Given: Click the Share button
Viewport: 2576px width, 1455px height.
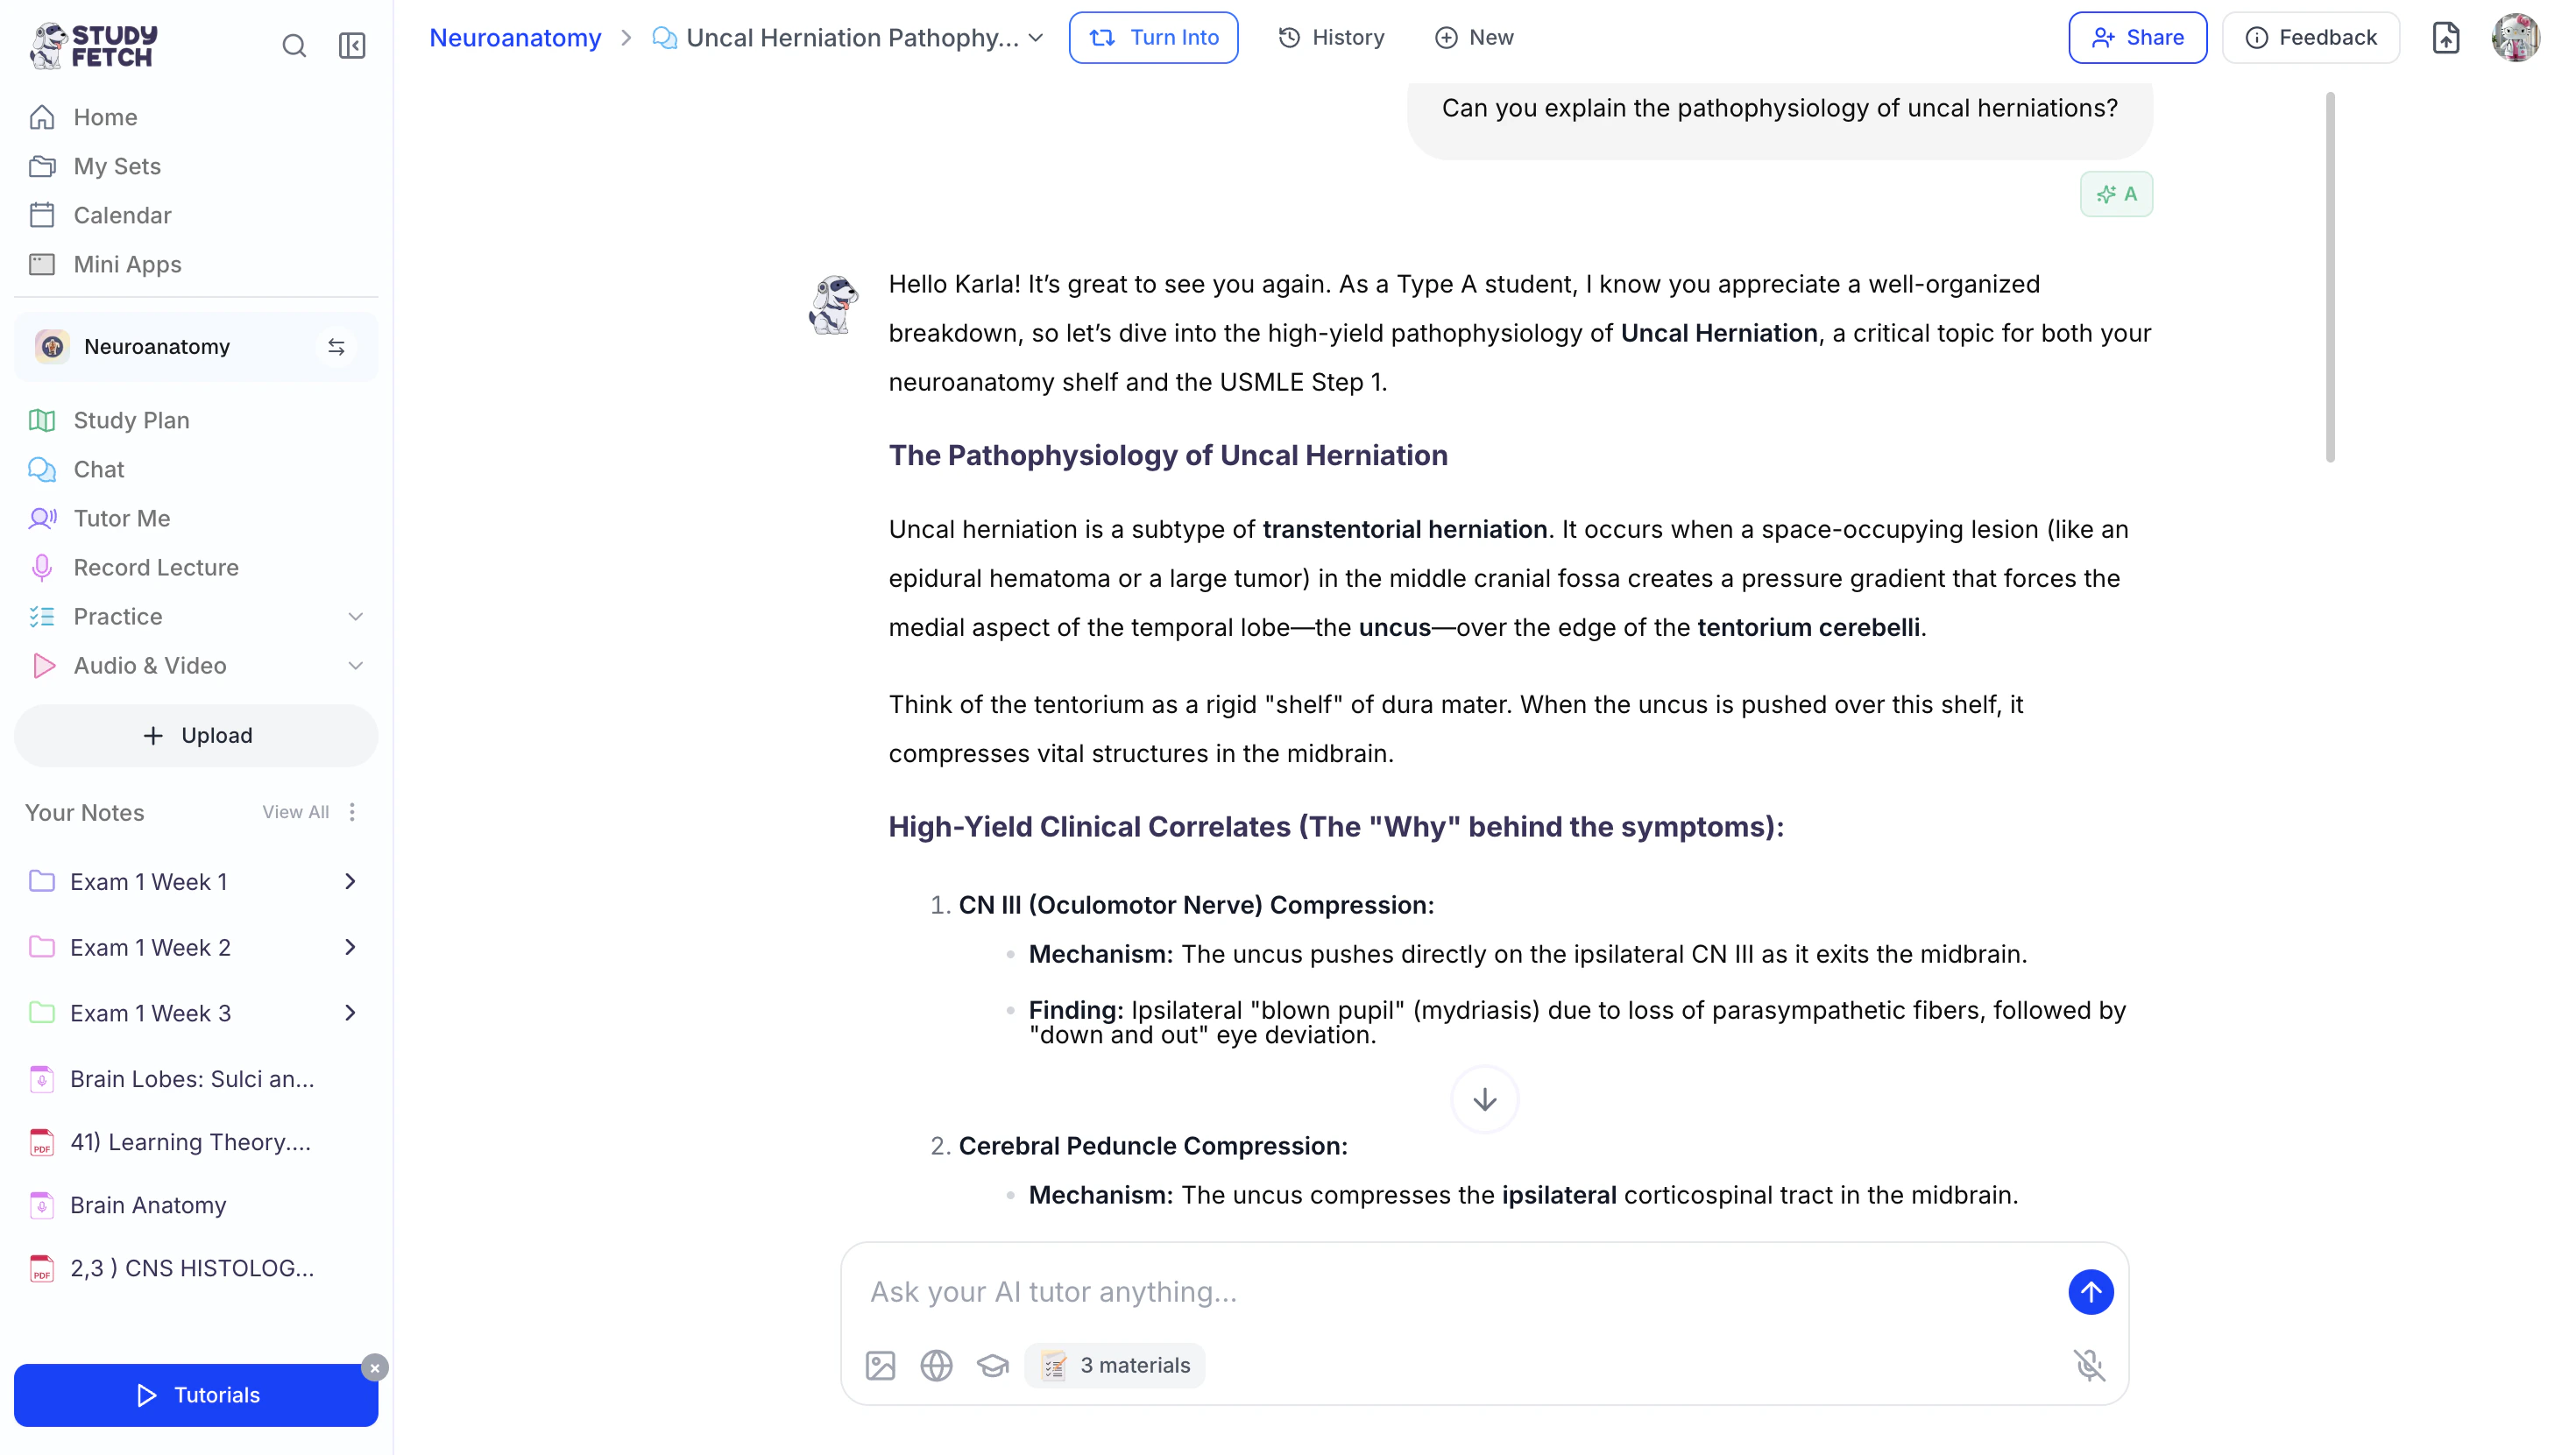Looking at the screenshot, I should point(2137,38).
